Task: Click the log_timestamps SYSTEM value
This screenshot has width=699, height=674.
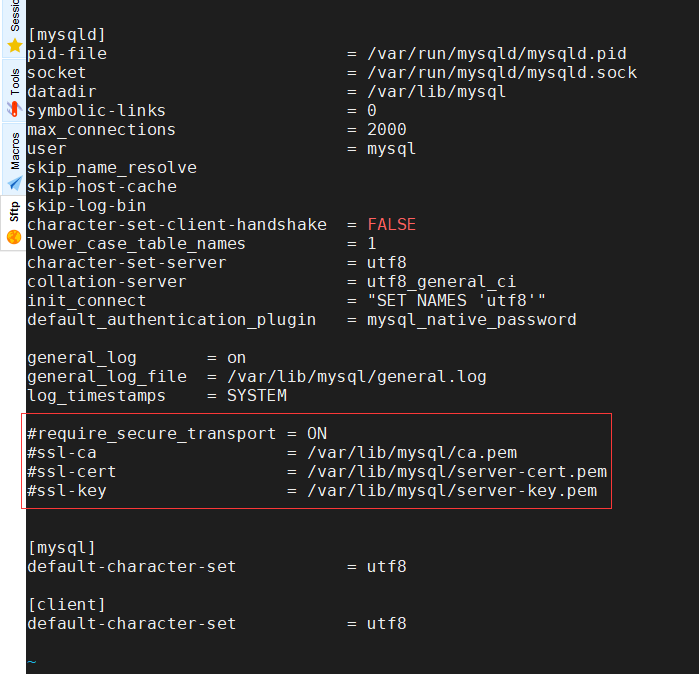Action: click(x=256, y=396)
